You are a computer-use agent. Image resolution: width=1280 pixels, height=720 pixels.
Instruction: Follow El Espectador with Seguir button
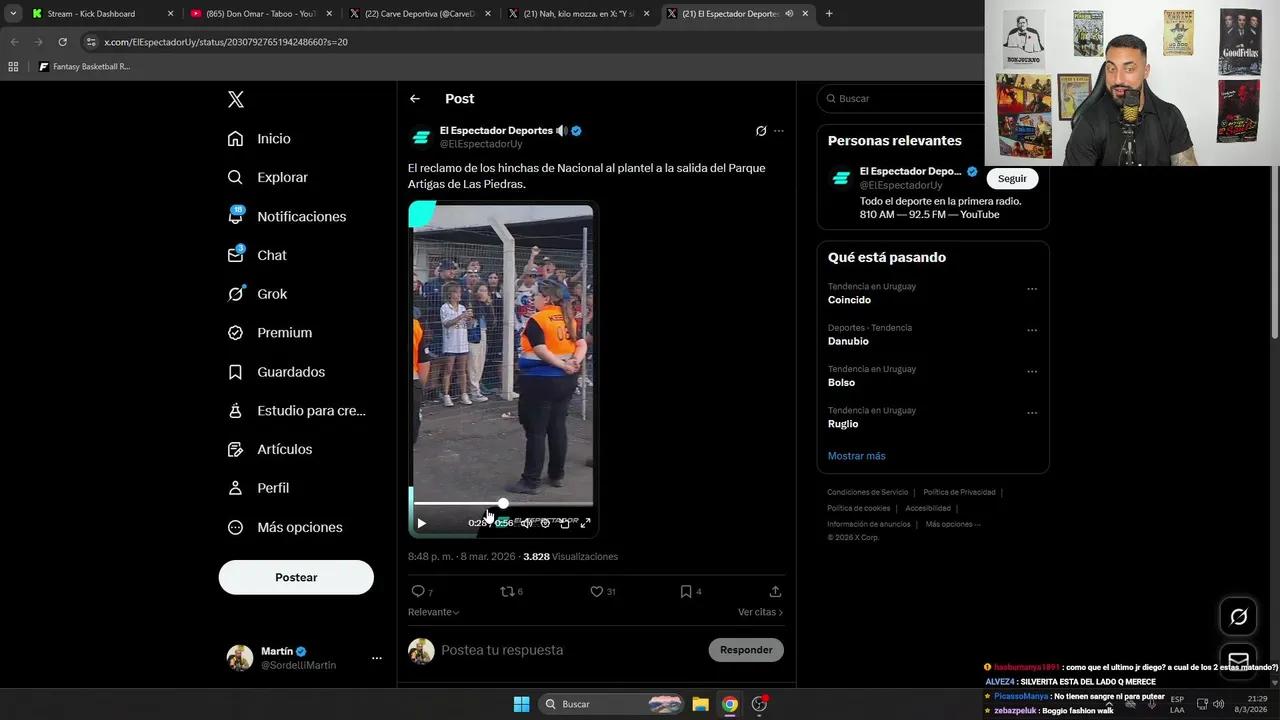[1012, 179]
